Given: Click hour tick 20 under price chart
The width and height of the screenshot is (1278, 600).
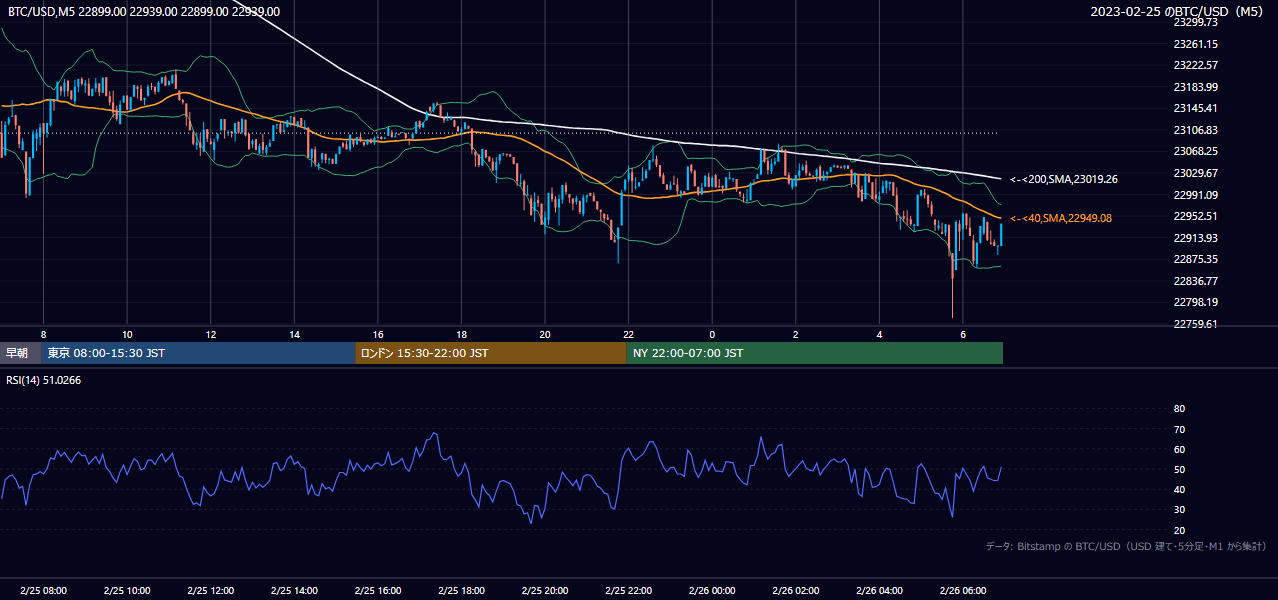Looking at the screenshot, I should tap(545, 334).
